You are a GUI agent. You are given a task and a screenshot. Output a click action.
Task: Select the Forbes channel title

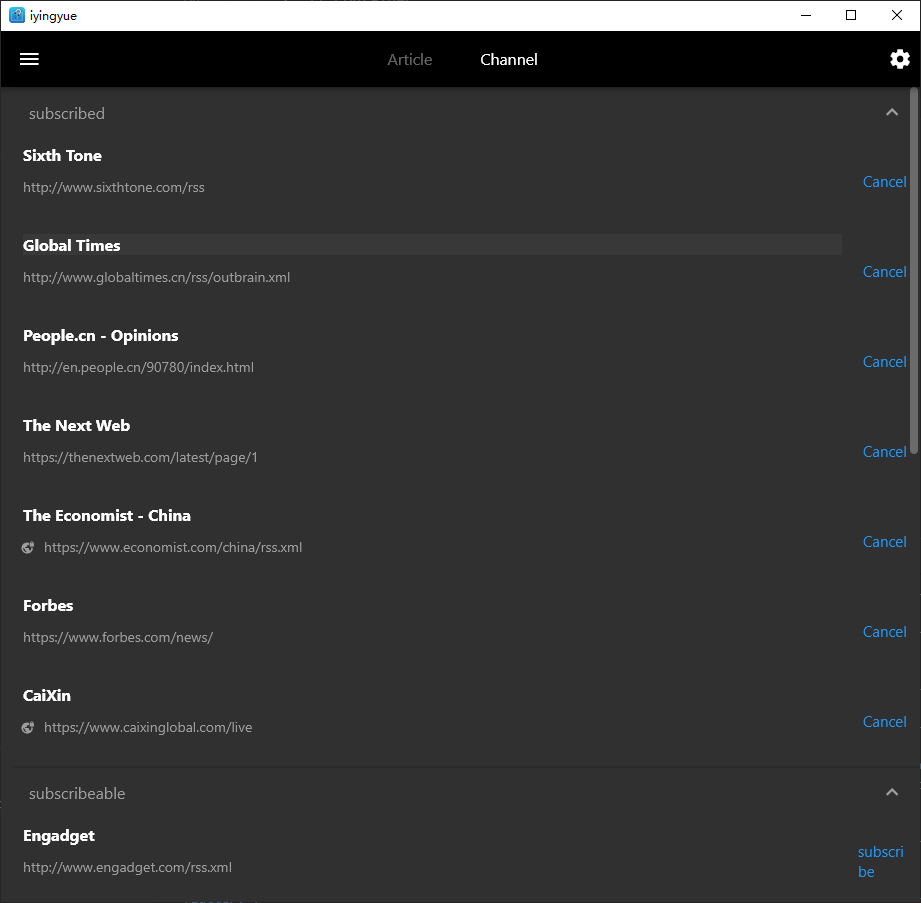[48, 605]
